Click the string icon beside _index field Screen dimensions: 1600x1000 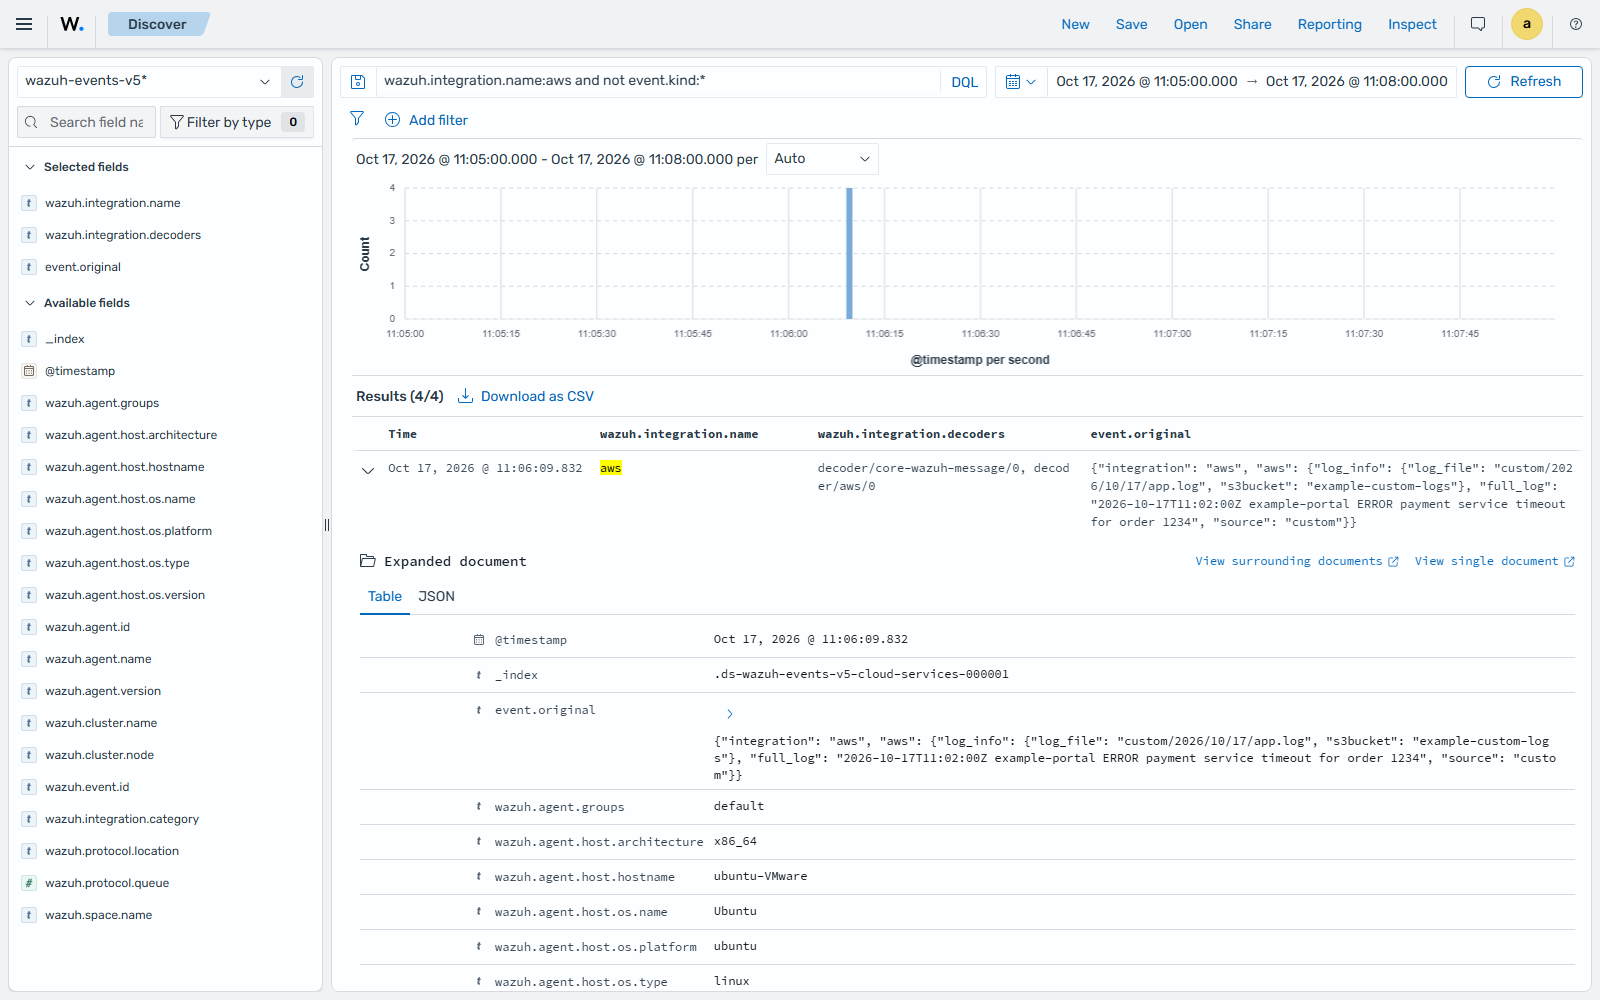click(x=29, y=339)
